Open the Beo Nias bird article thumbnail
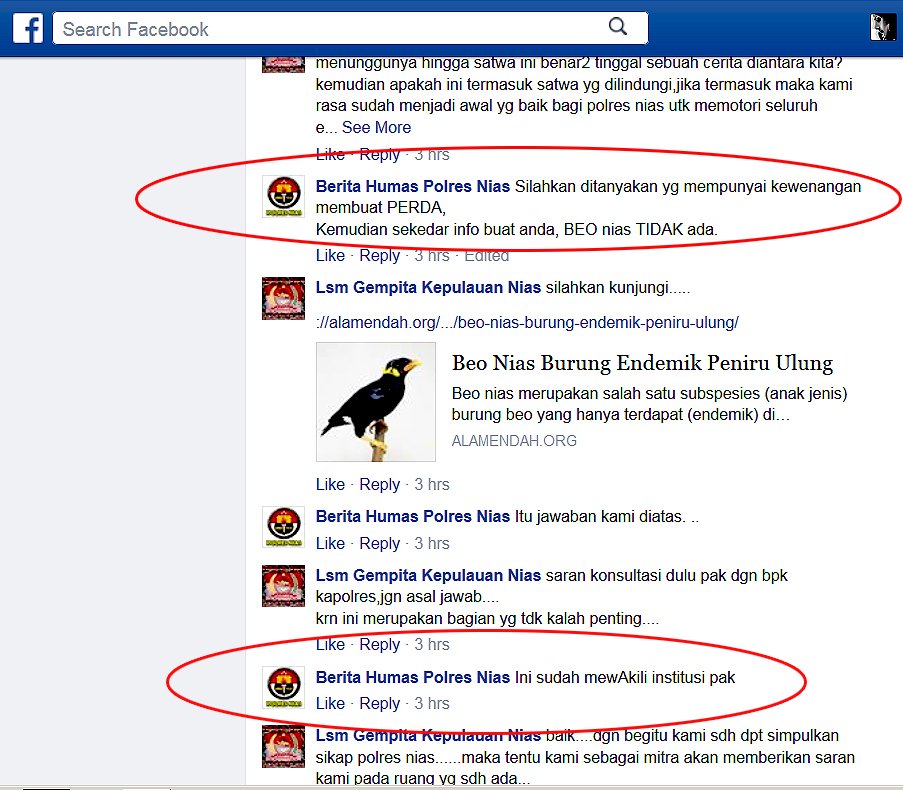Image resolution: width=903 pixels, height=790 pixels. click(x=375, y=400)
